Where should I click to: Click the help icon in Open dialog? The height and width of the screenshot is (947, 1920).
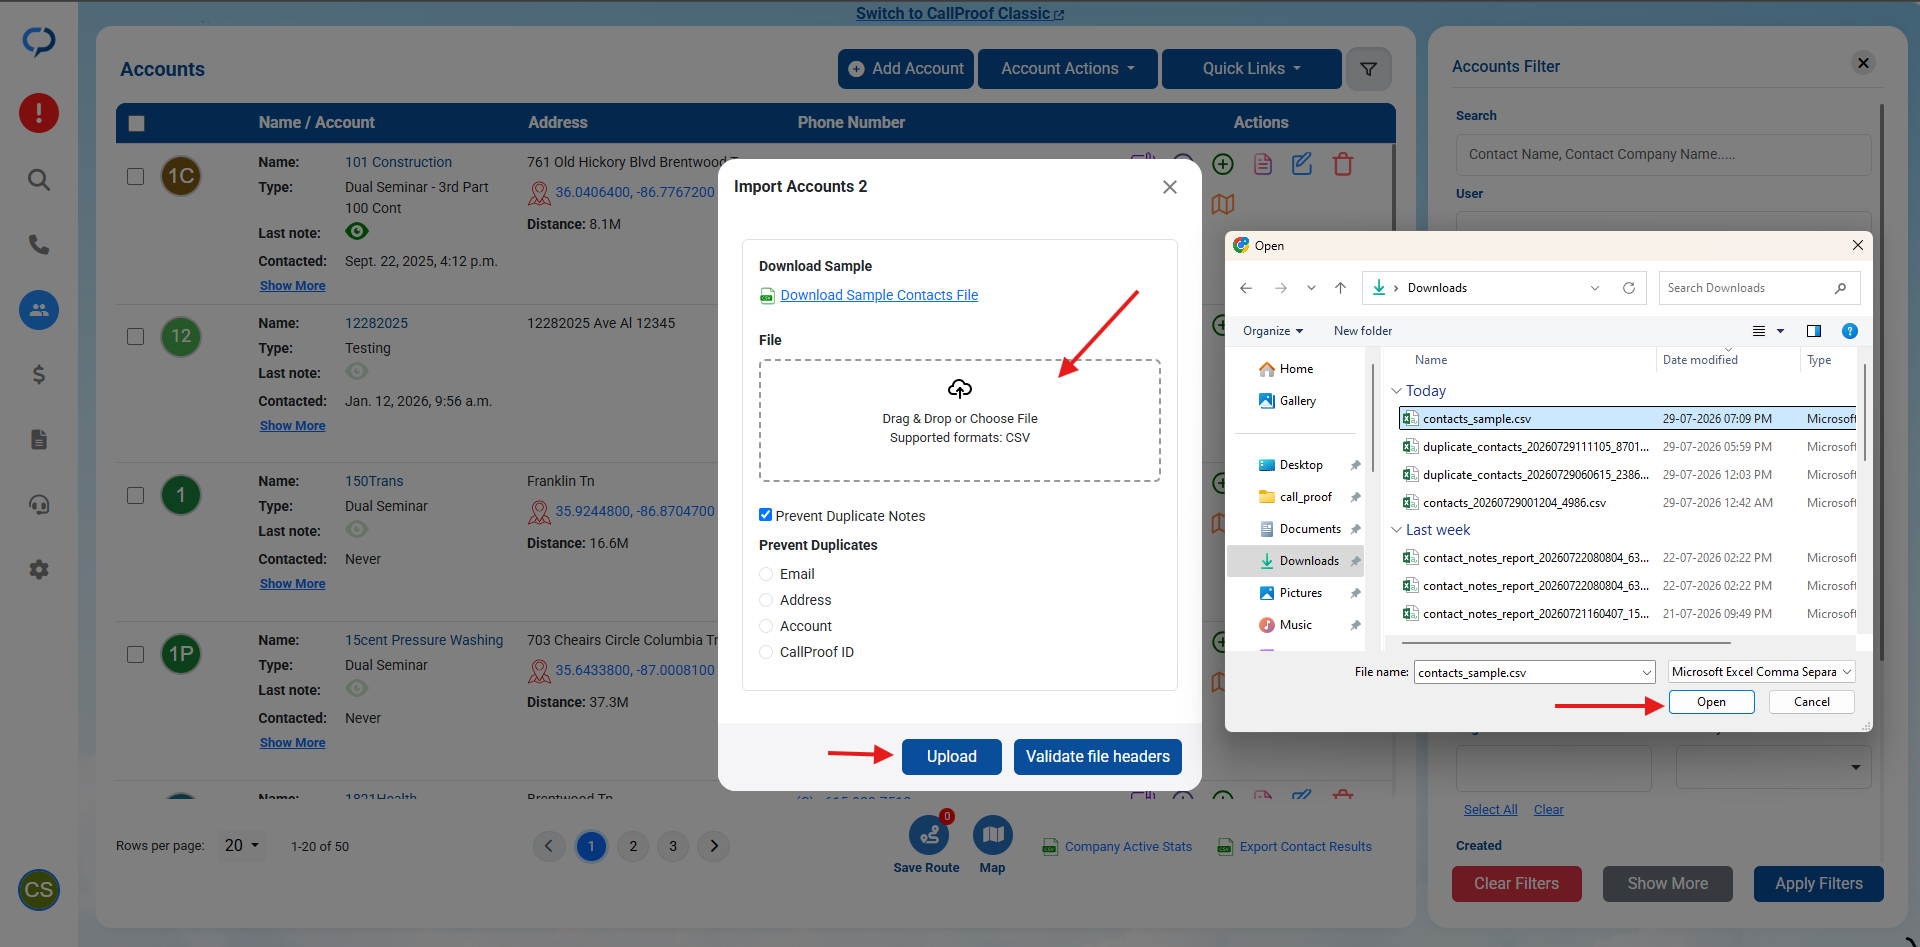tap(1850, 331)
